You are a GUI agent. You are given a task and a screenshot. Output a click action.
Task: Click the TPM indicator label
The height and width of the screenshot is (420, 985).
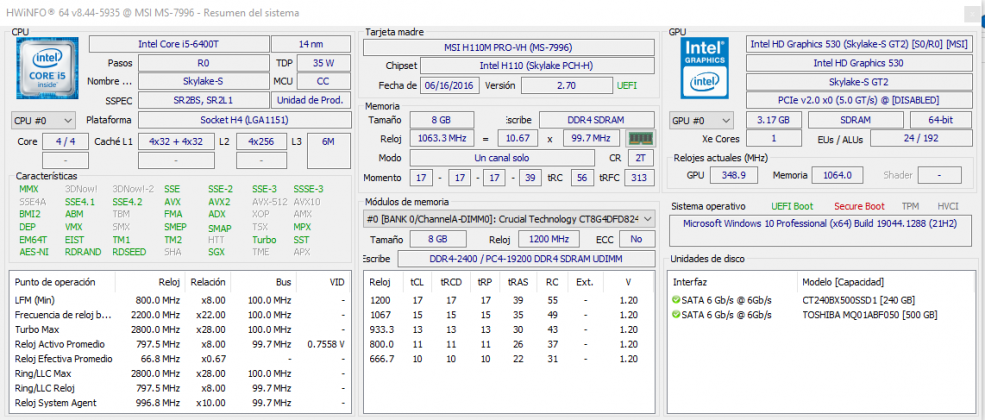point(909,206)
